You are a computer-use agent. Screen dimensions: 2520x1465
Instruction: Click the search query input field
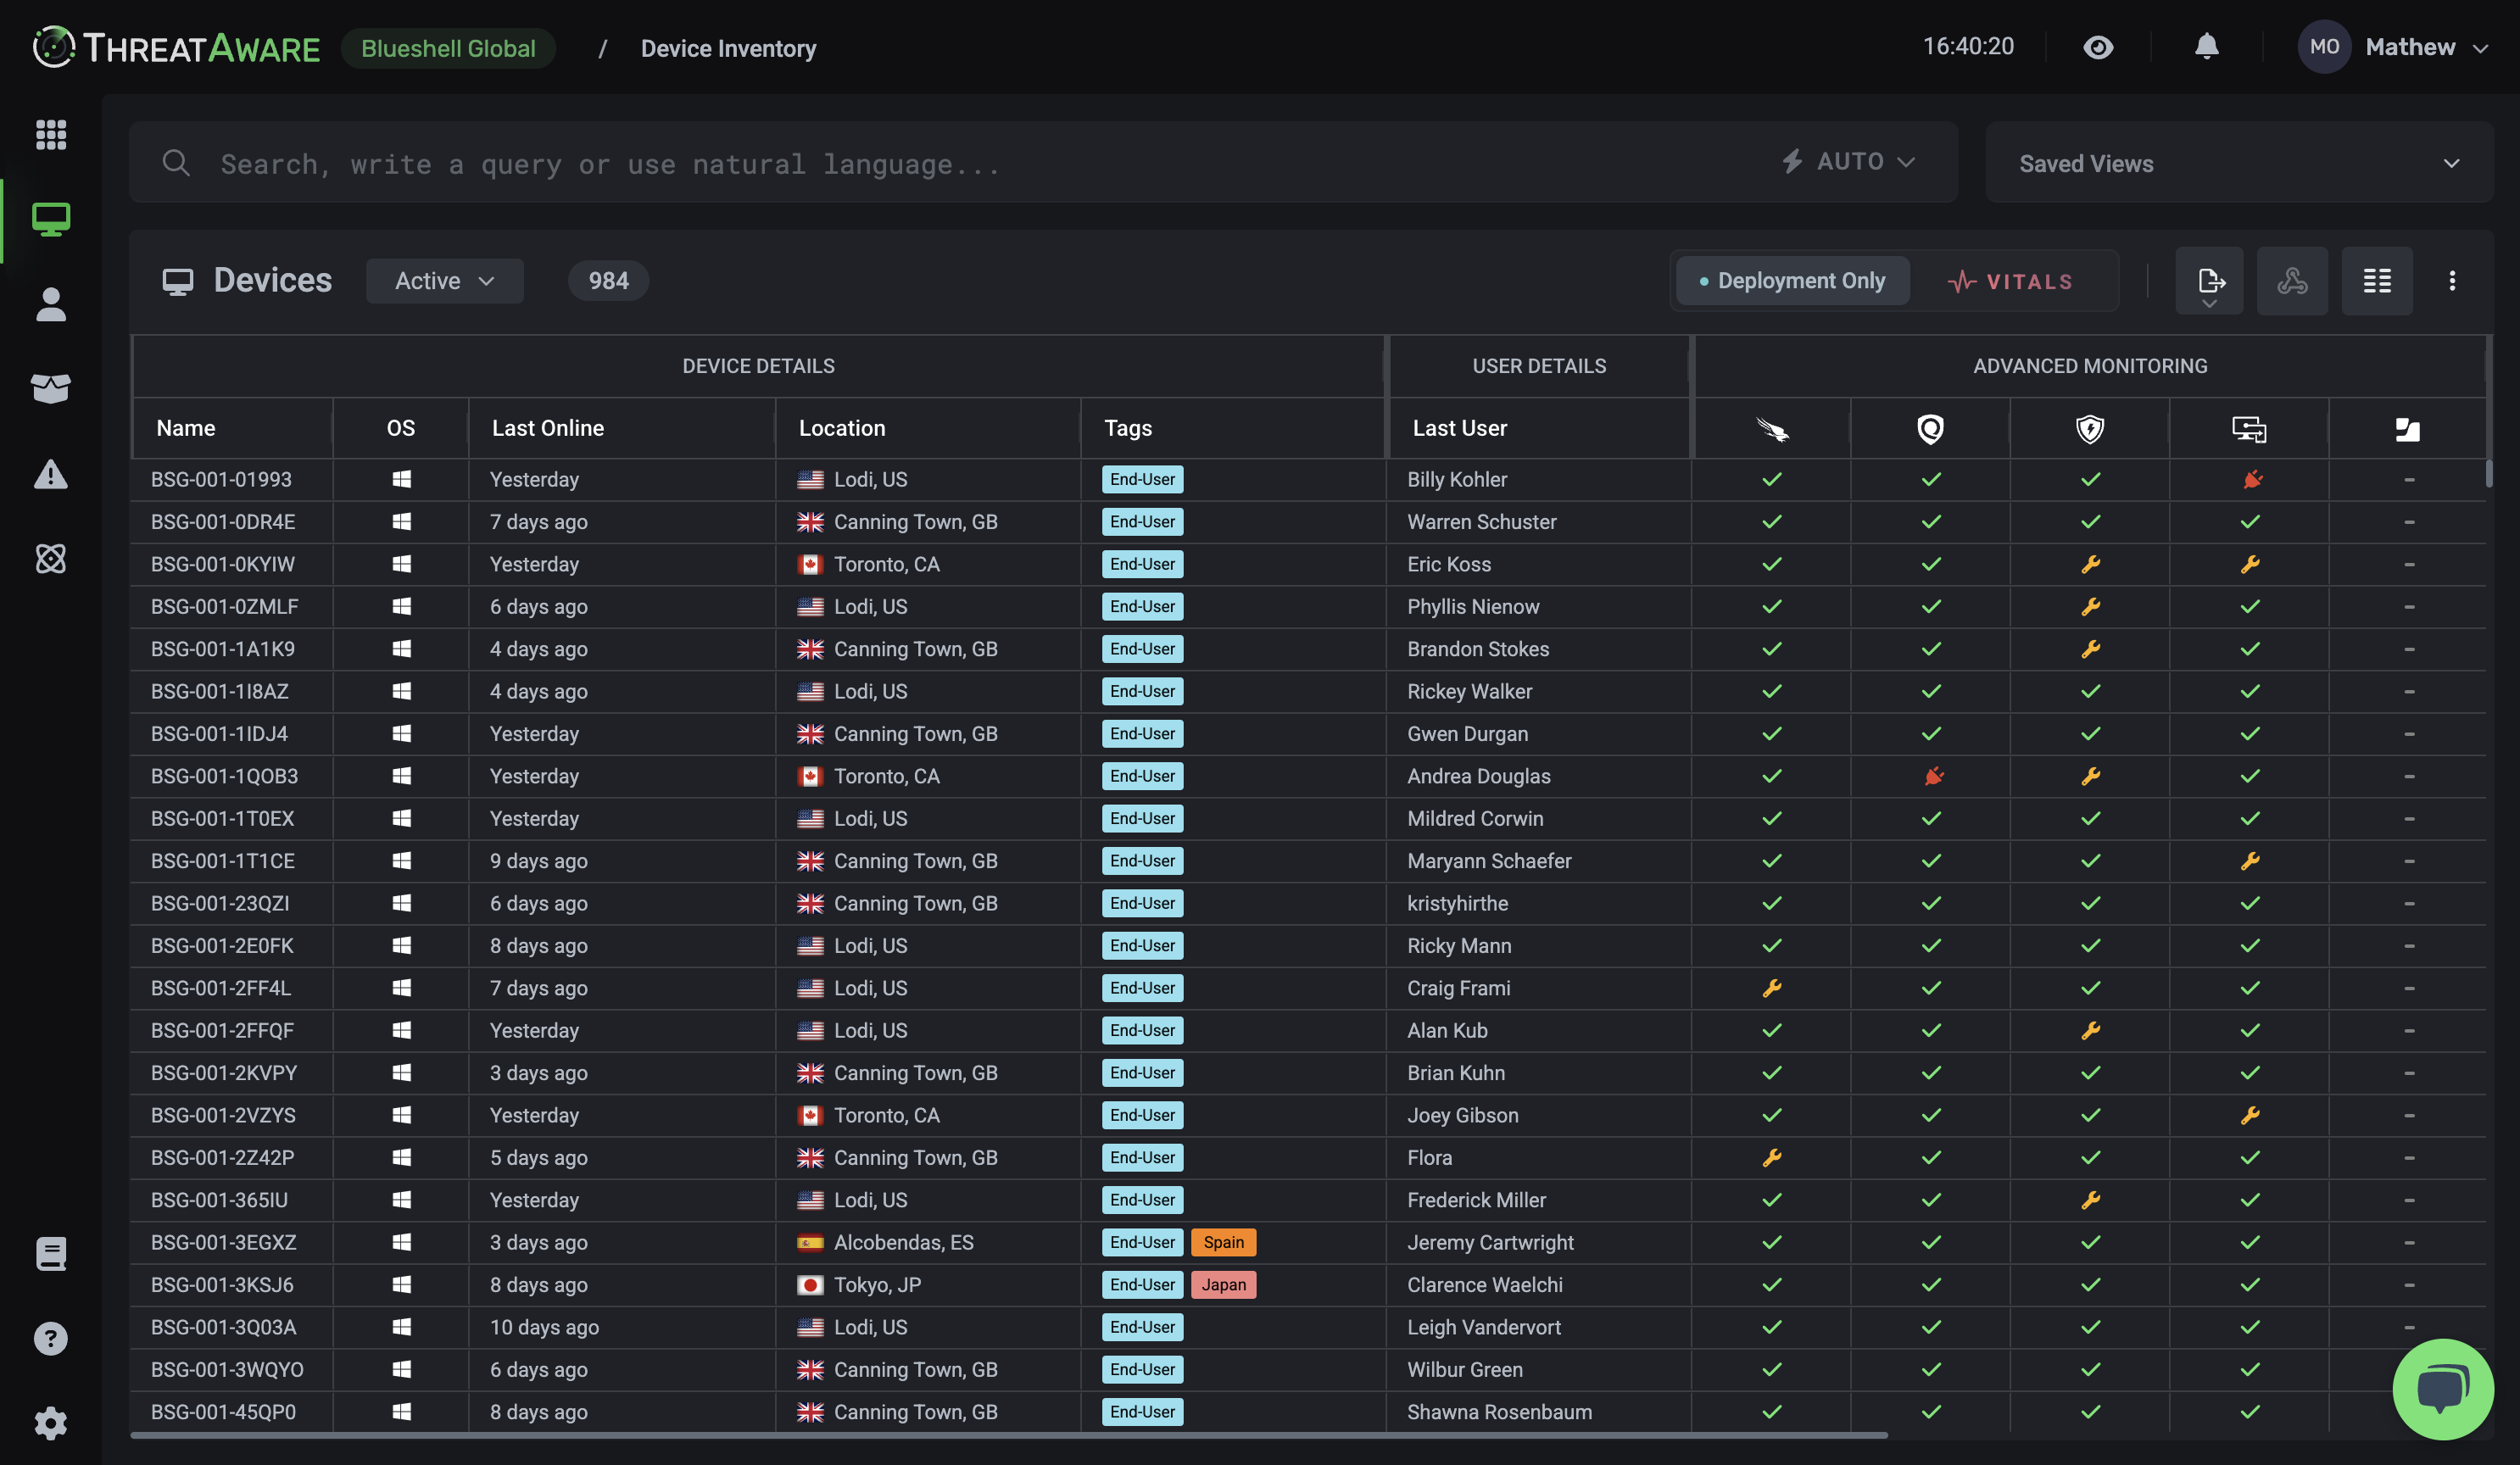tap(900, 163)
